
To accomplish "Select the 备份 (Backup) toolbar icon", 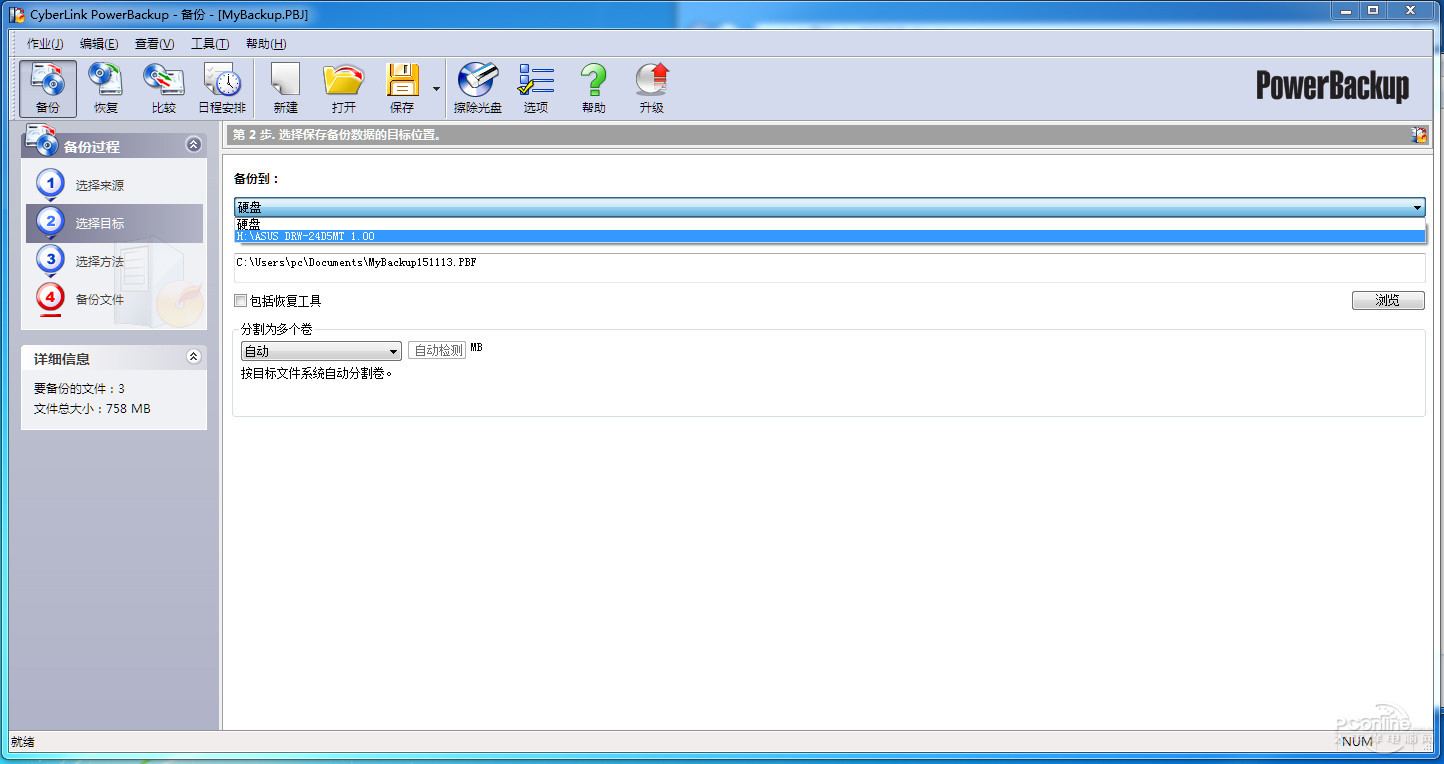I will [x=47, y=89].
